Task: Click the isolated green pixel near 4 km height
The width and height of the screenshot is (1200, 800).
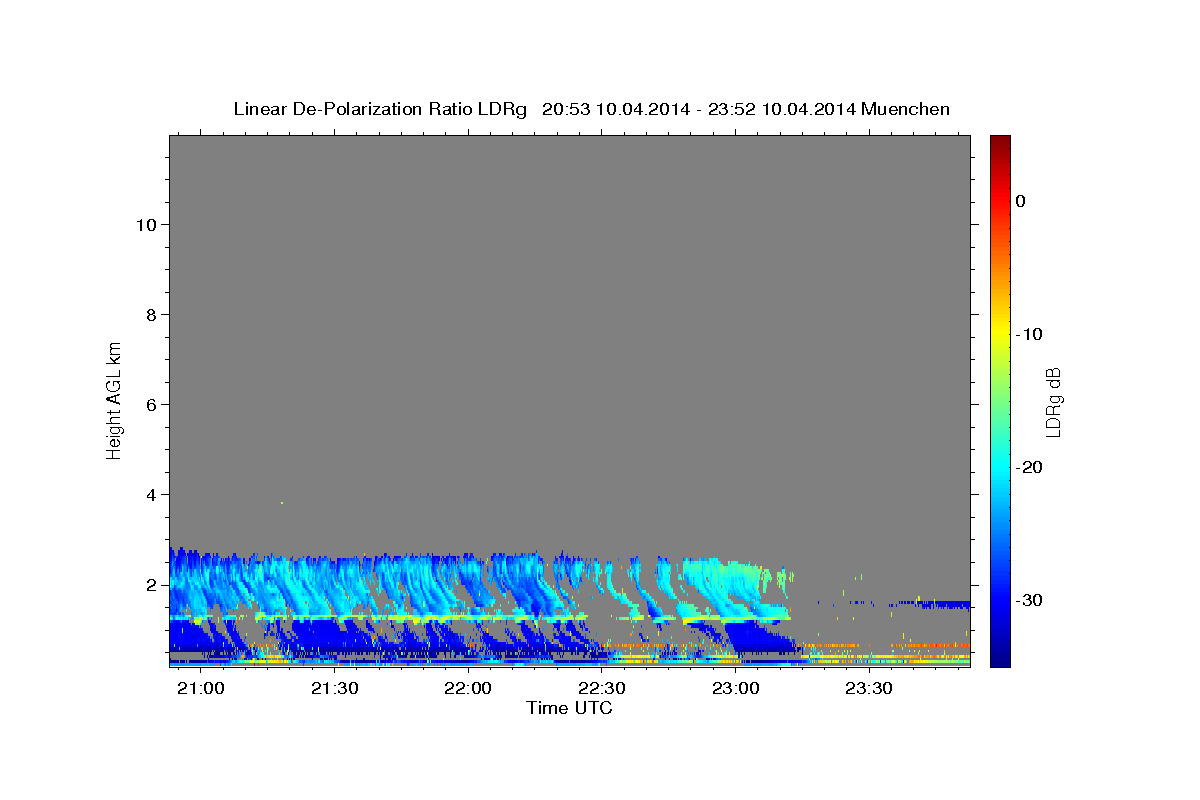Action: [x=282, y=503]
